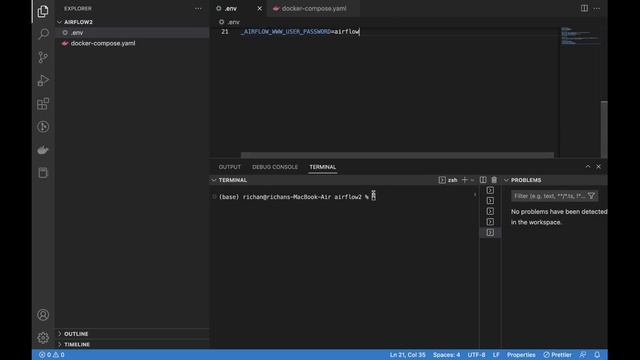
Task: Kill terminal with trash icon
Action: click(x=494, y=180)
